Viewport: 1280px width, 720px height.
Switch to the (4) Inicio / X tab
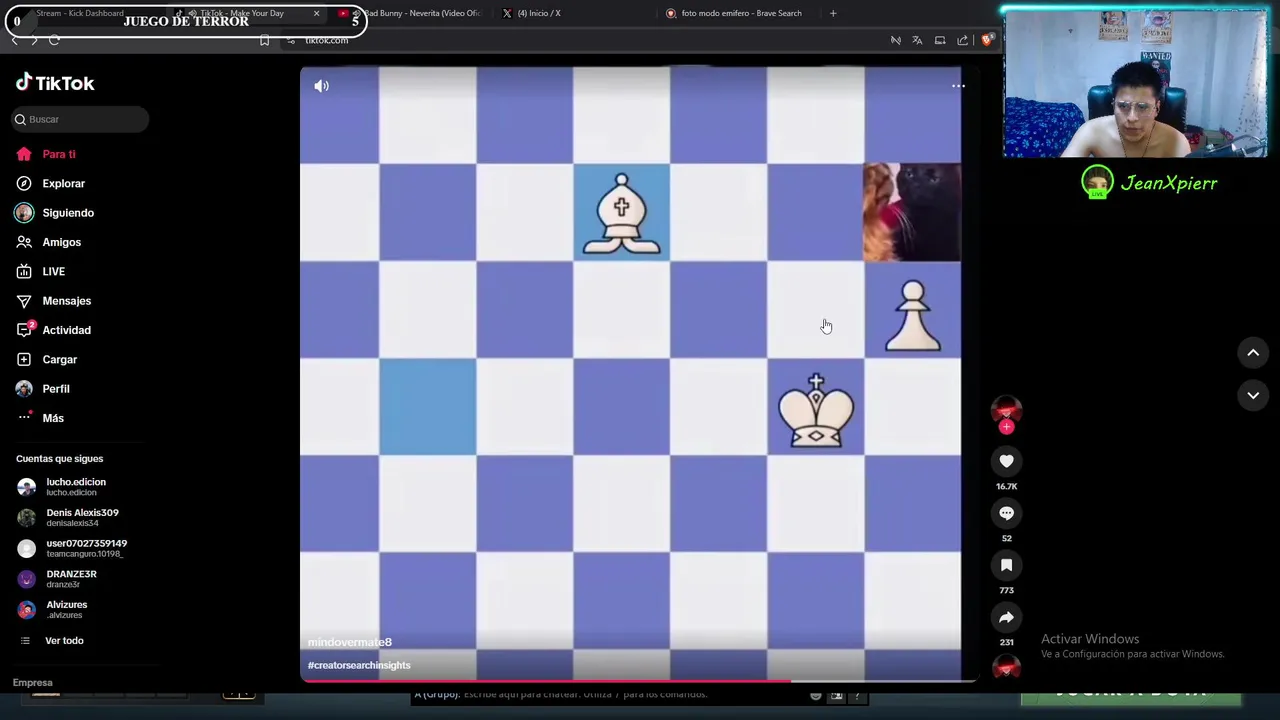pyautogui.click(x=538, y=14)
